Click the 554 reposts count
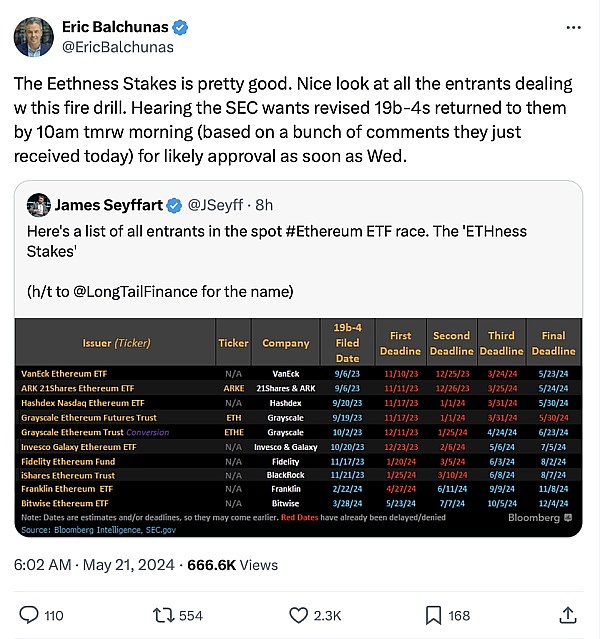 191,614
